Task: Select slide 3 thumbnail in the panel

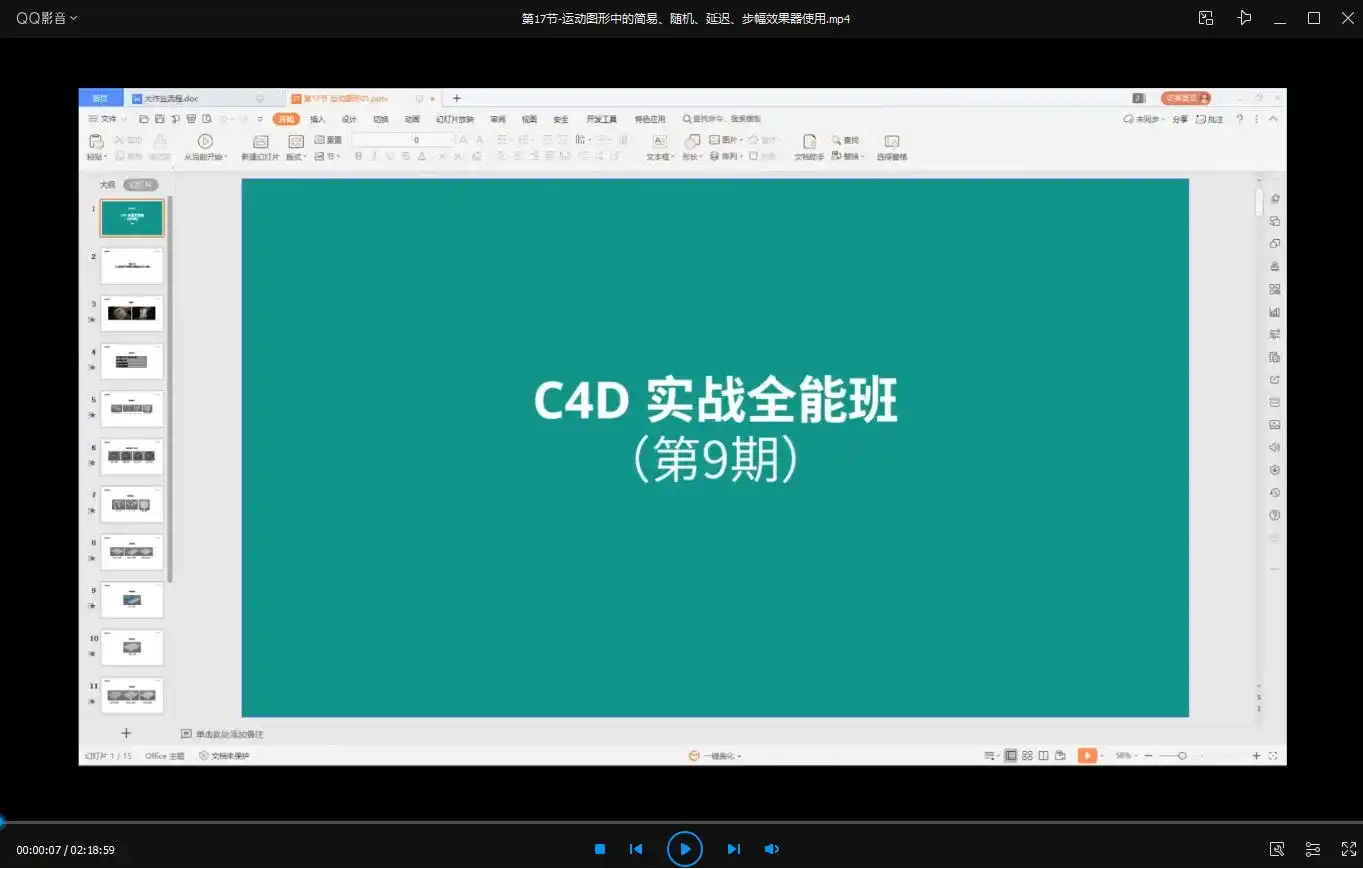Action: point(131,313)
